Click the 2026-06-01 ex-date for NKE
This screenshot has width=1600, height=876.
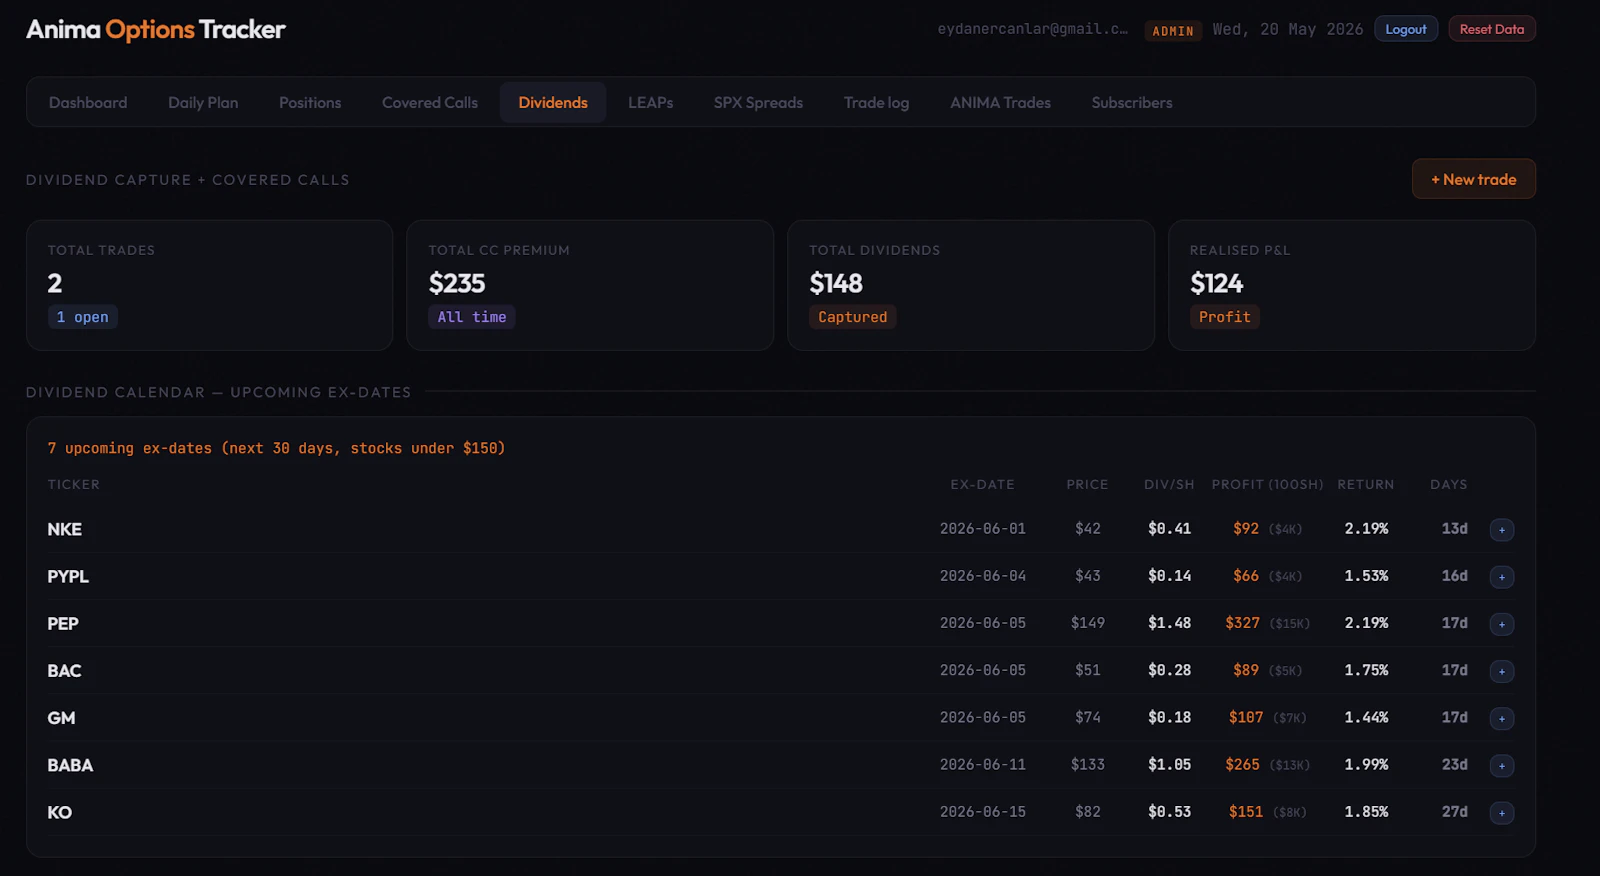983,529
